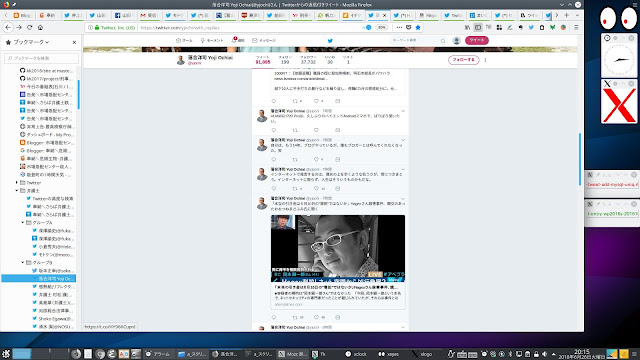Open the Sheko Egawa bookmark
This screenshot has height=360, width=640.
click(53, 319)
